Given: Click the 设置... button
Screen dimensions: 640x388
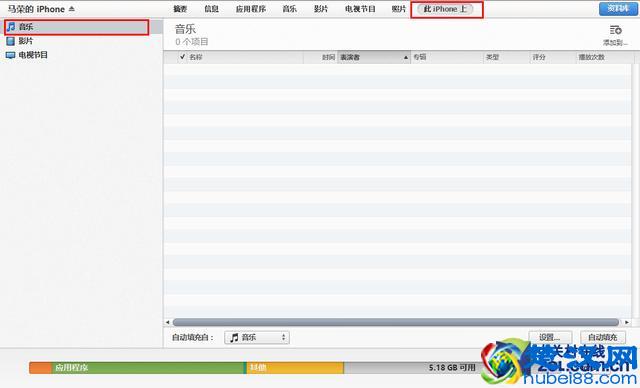Looking at the screenshot, I should 549,337.
